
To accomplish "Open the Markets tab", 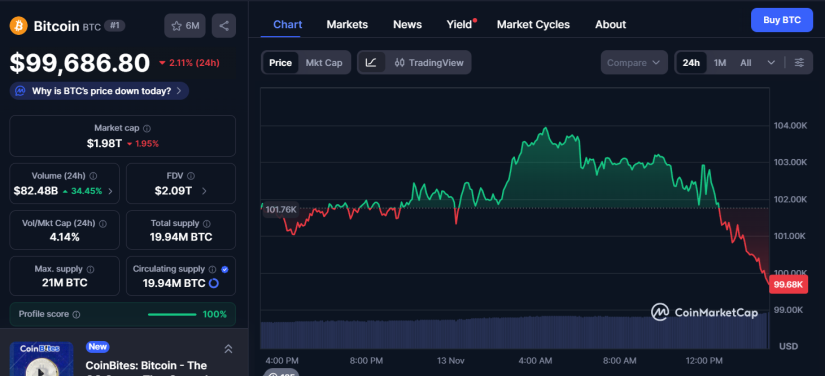I will click(347, 25).
